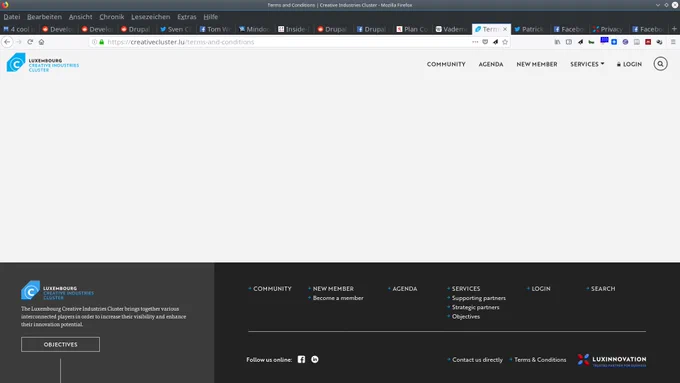Switch to the Plan Co tab

pyautogui.click(x=412, y=29)
